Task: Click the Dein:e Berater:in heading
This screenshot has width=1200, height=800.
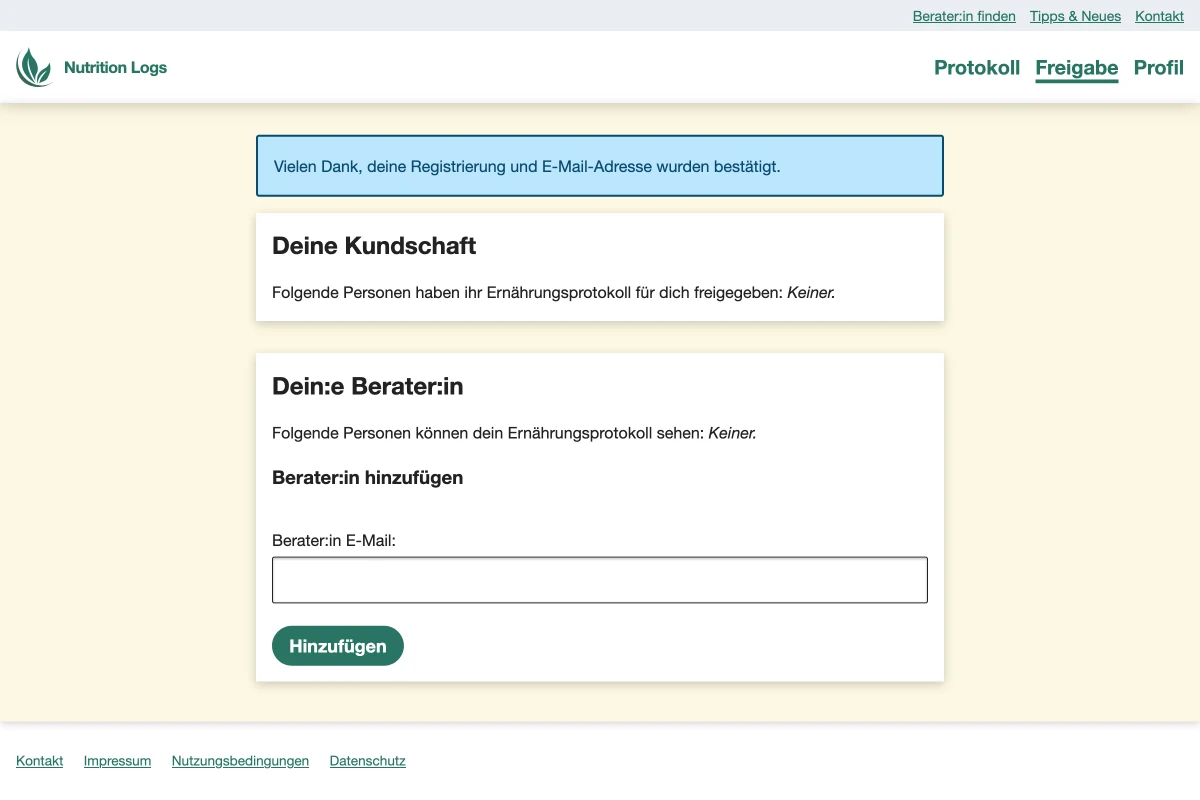Action: pos(367,386)
